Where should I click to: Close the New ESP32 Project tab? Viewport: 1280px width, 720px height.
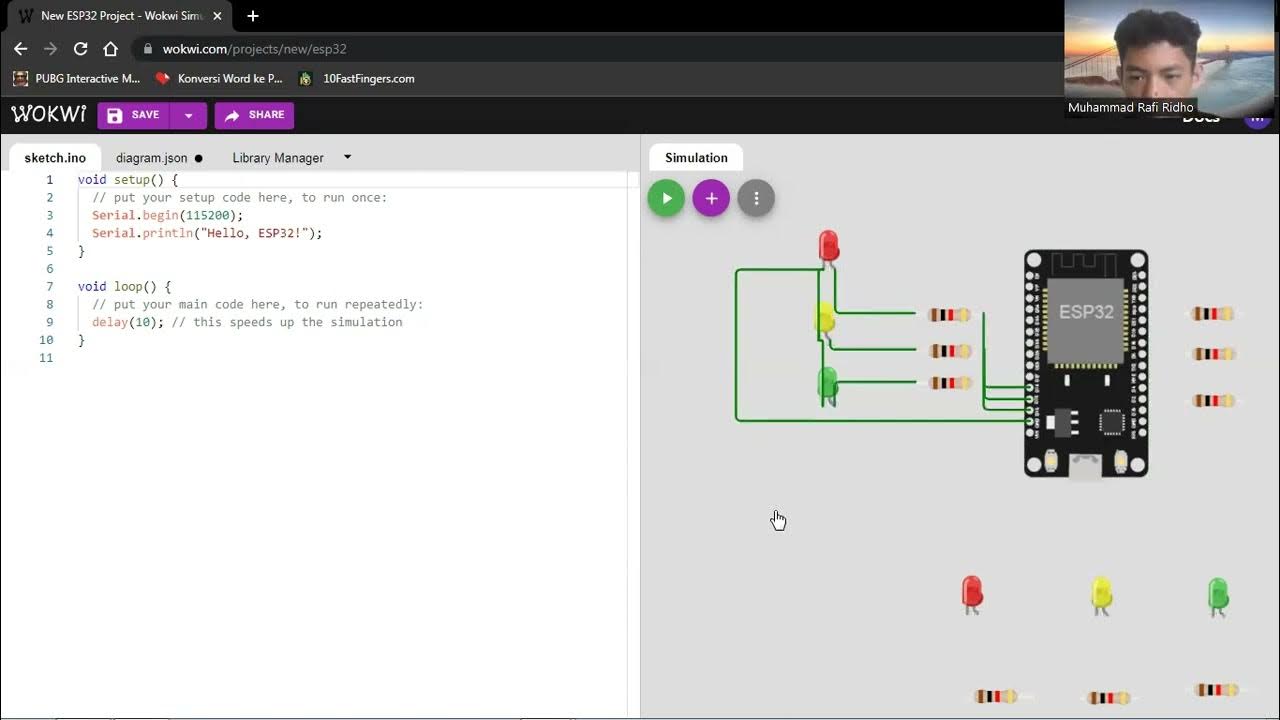point(217,16)
